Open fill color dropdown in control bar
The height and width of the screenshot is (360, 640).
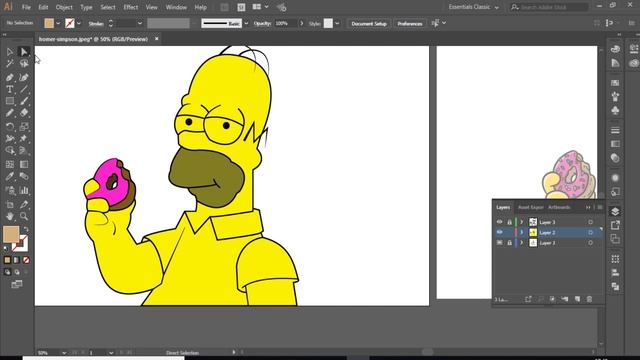click(x=58, y=23)
